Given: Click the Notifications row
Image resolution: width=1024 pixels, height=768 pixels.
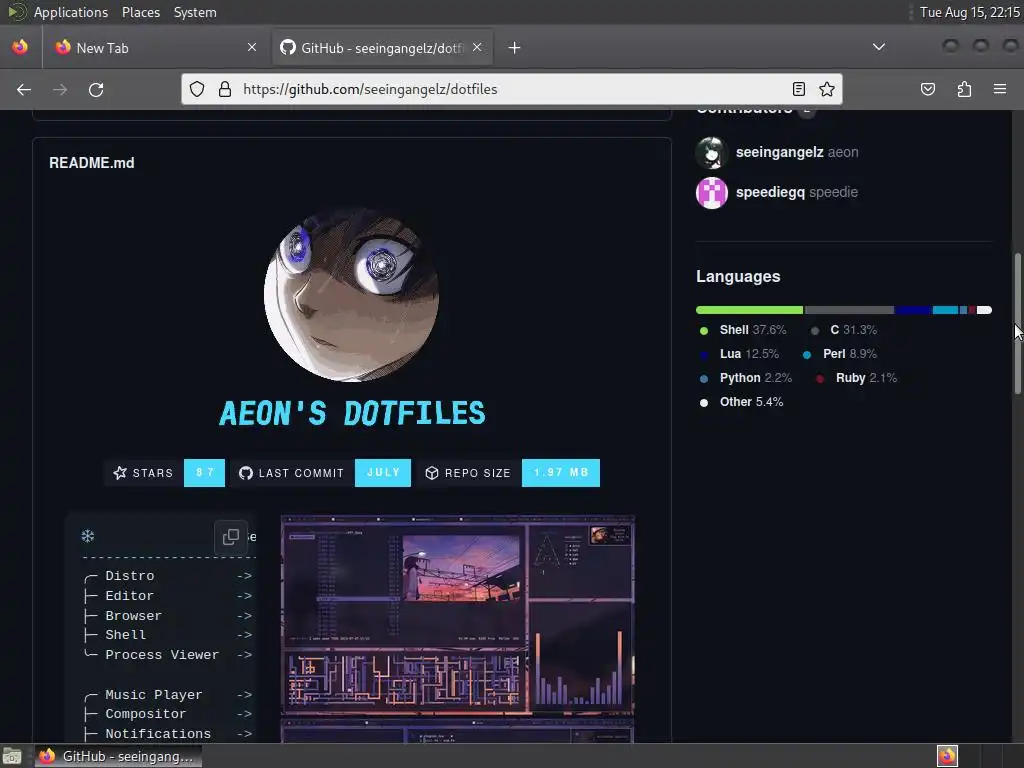Looking at the screenshot, I should pos(168,734).
